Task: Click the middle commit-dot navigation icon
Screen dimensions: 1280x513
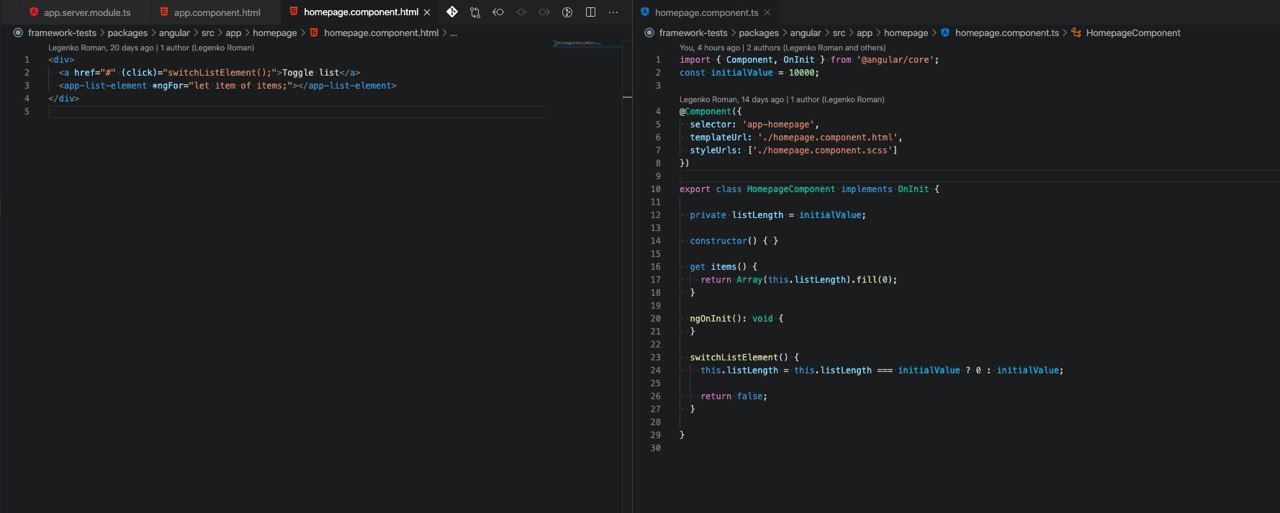Action: coord(521,12)
